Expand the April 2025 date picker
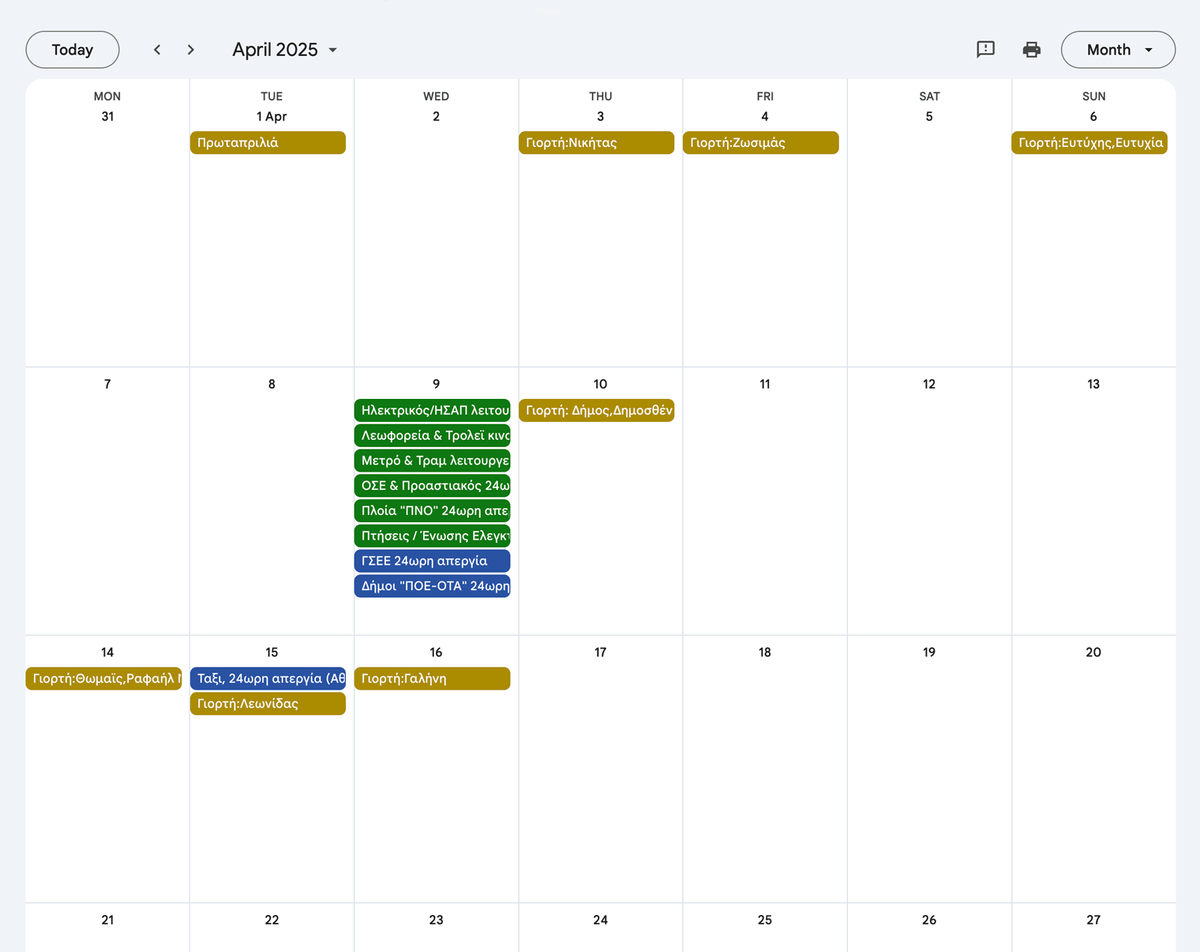Screen dimensions: 1200x952 coord(285,50)
